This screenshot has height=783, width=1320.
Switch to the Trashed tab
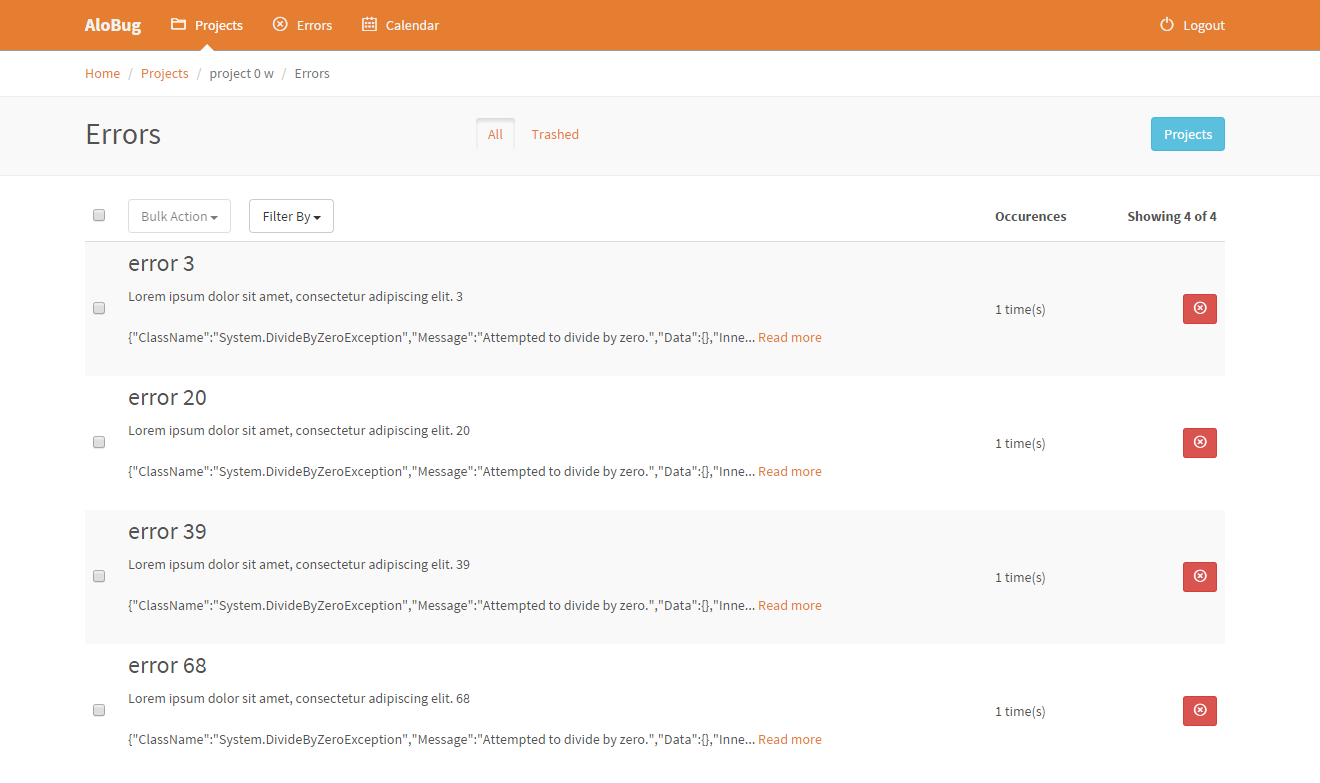[x=555, y=134]
